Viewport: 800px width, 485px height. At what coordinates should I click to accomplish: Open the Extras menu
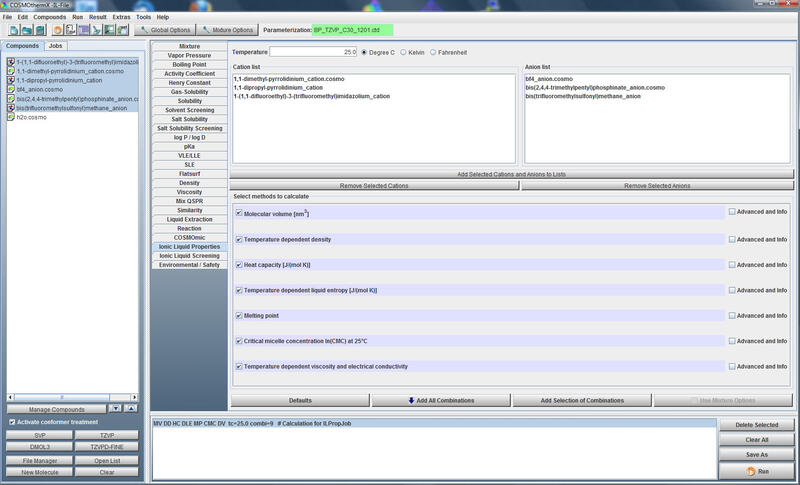[x=121, y=17]
